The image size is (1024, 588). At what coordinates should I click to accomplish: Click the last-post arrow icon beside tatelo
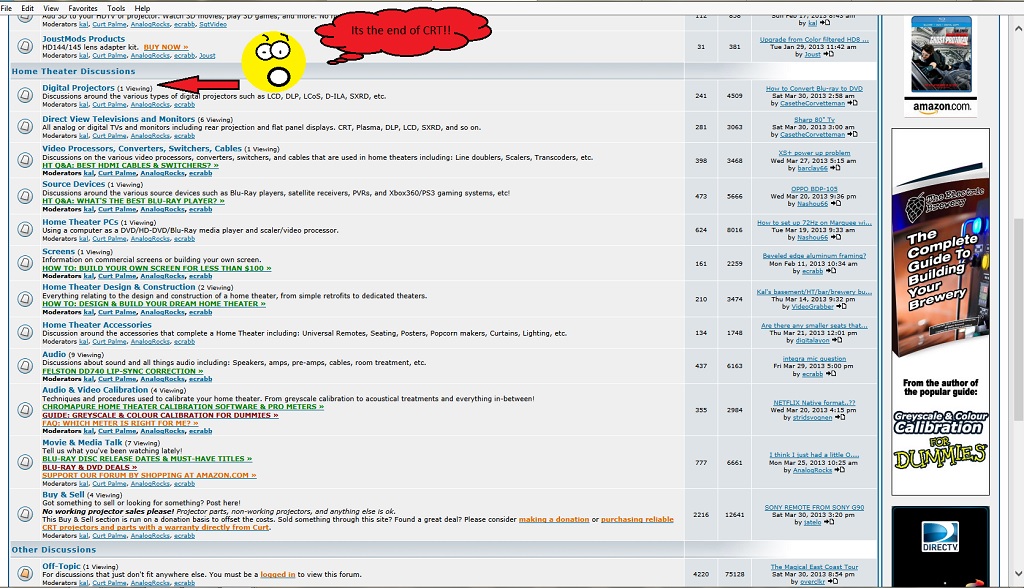[x=829, y=522]
